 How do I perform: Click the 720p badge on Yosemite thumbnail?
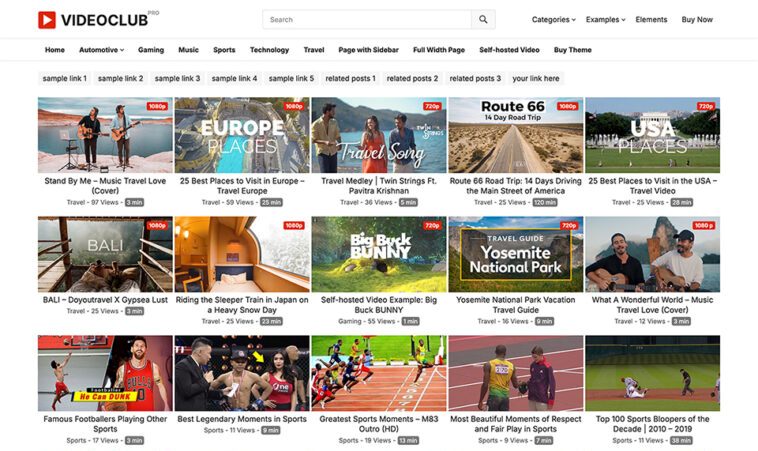tap(568, 226)
